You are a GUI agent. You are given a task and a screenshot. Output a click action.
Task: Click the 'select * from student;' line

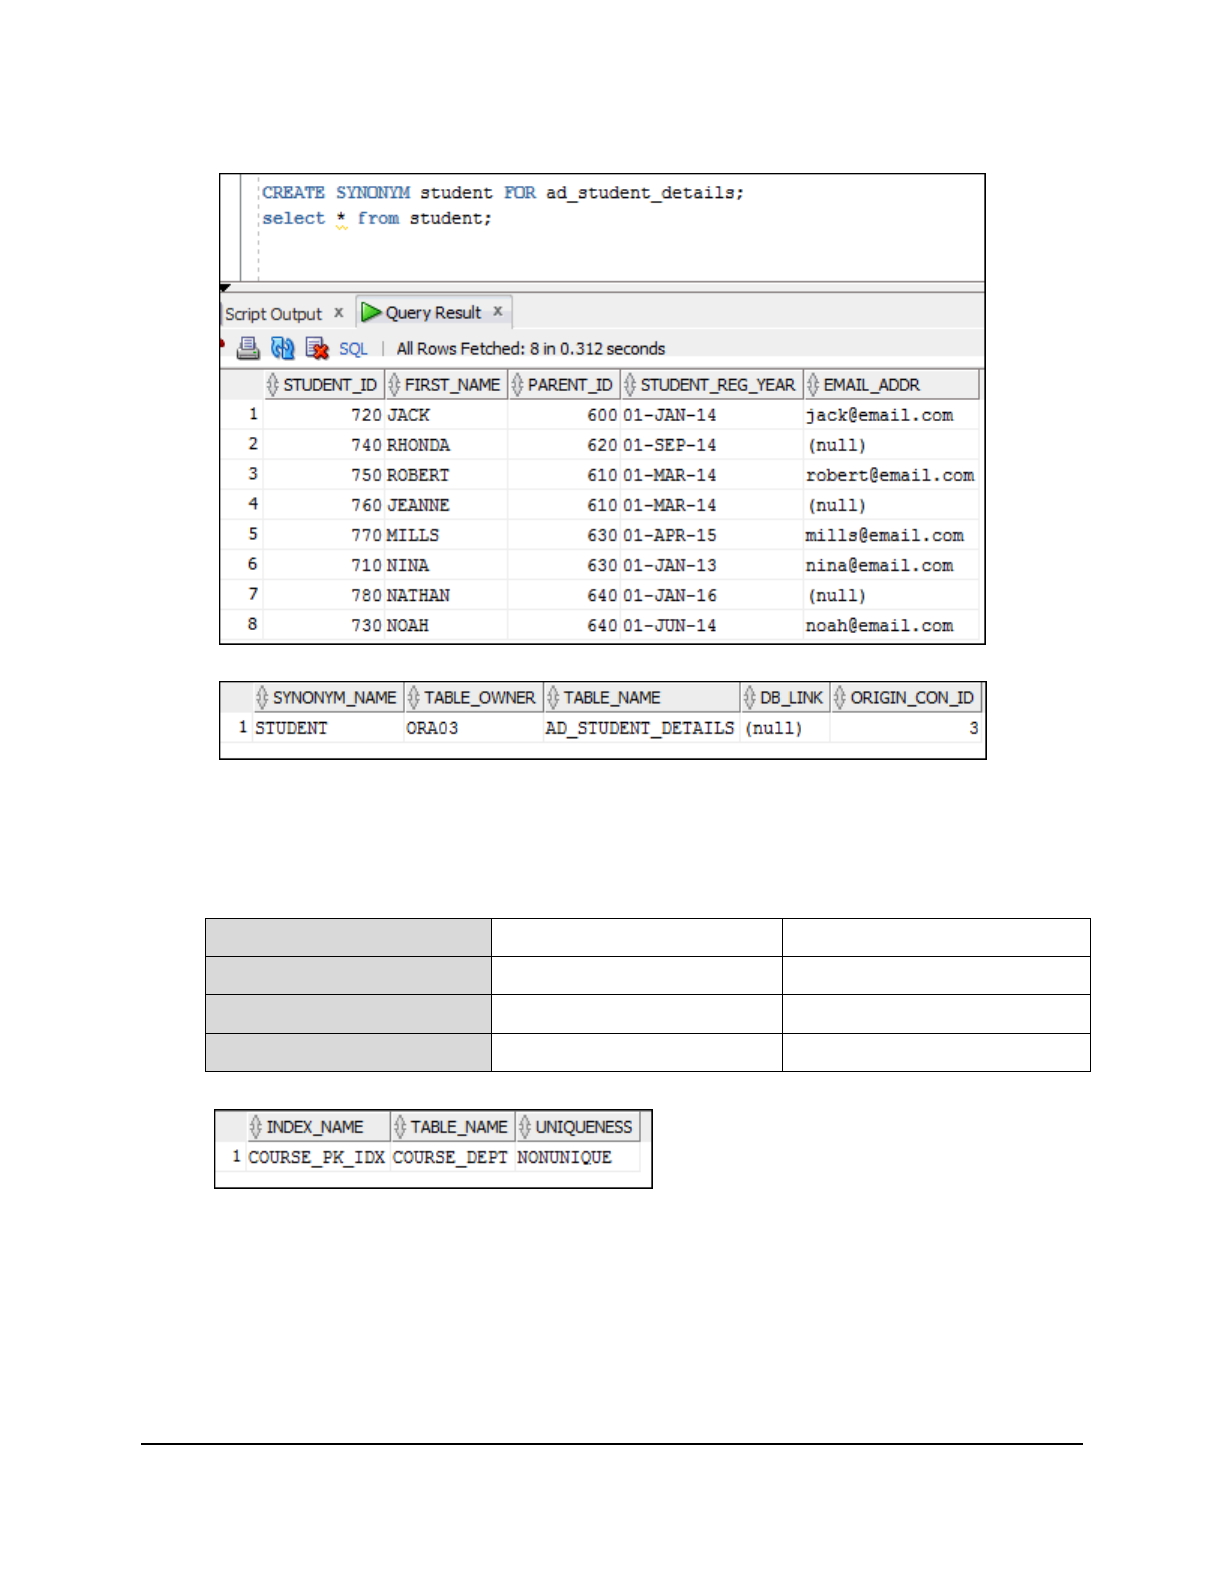377,218
